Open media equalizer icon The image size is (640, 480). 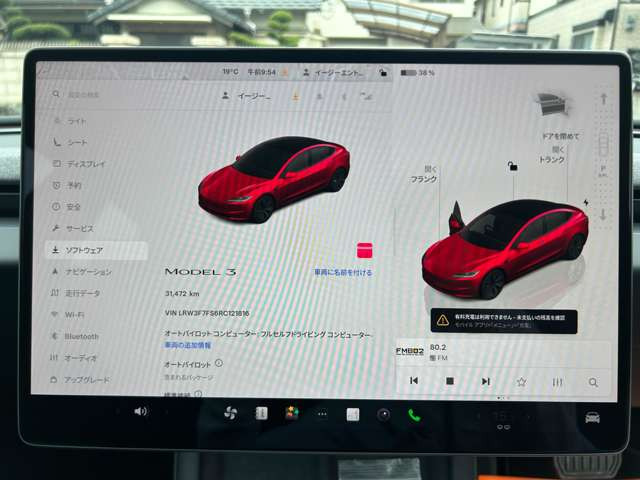pos(557,382)
